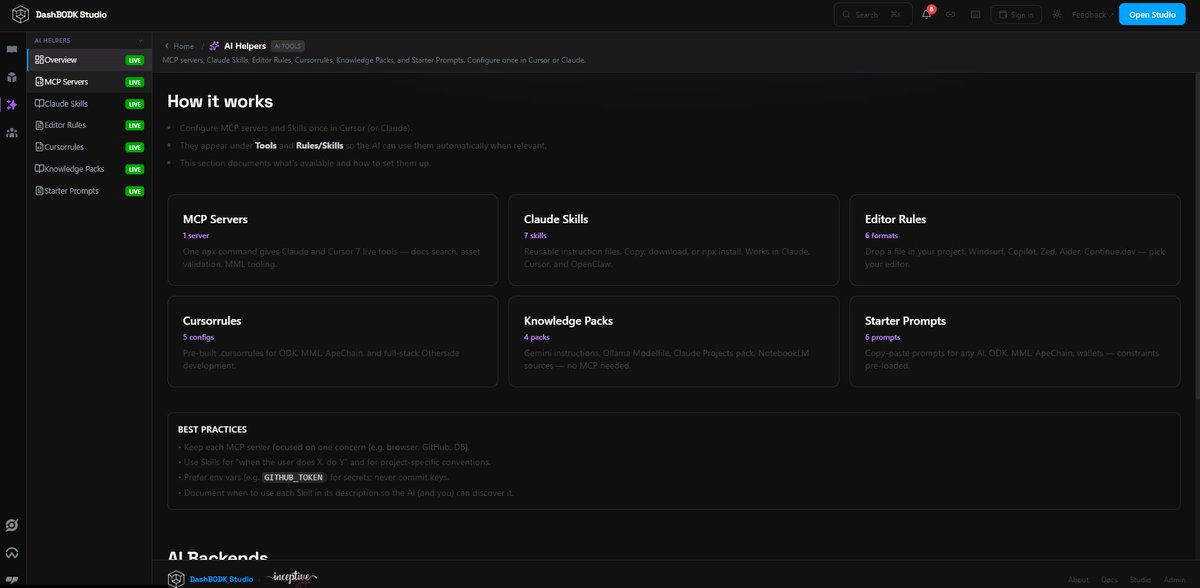
Task: Click the LIVE badge beside Cursorrules
Action: click(134, 148)
